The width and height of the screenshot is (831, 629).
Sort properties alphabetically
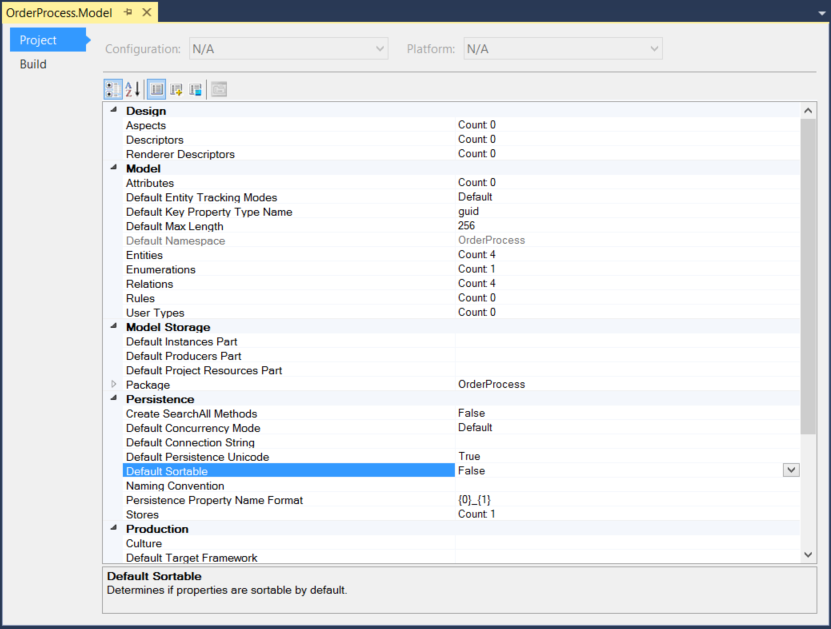point(132,90)
